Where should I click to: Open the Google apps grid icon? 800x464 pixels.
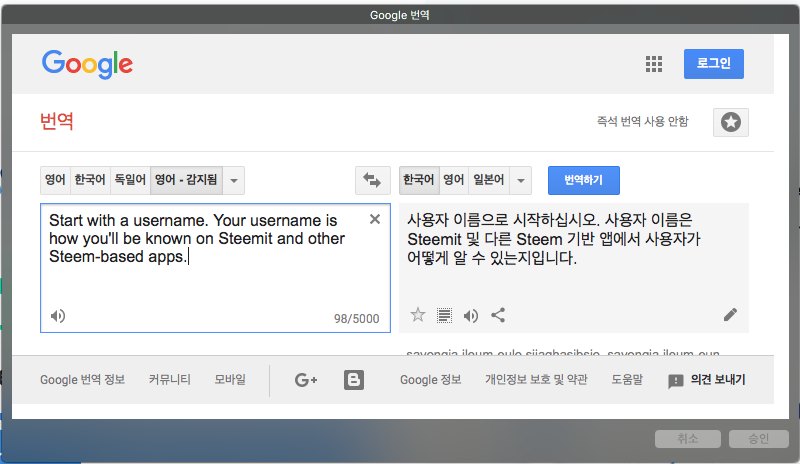(654, 64)
